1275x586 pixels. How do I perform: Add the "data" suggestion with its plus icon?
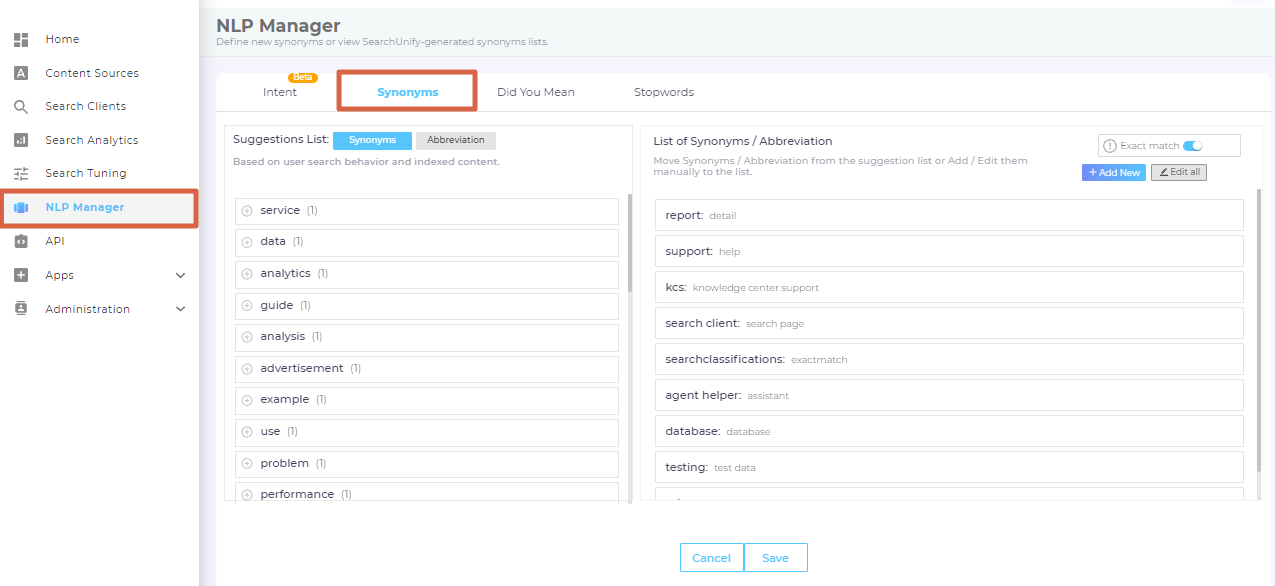(x=247, y=242)
